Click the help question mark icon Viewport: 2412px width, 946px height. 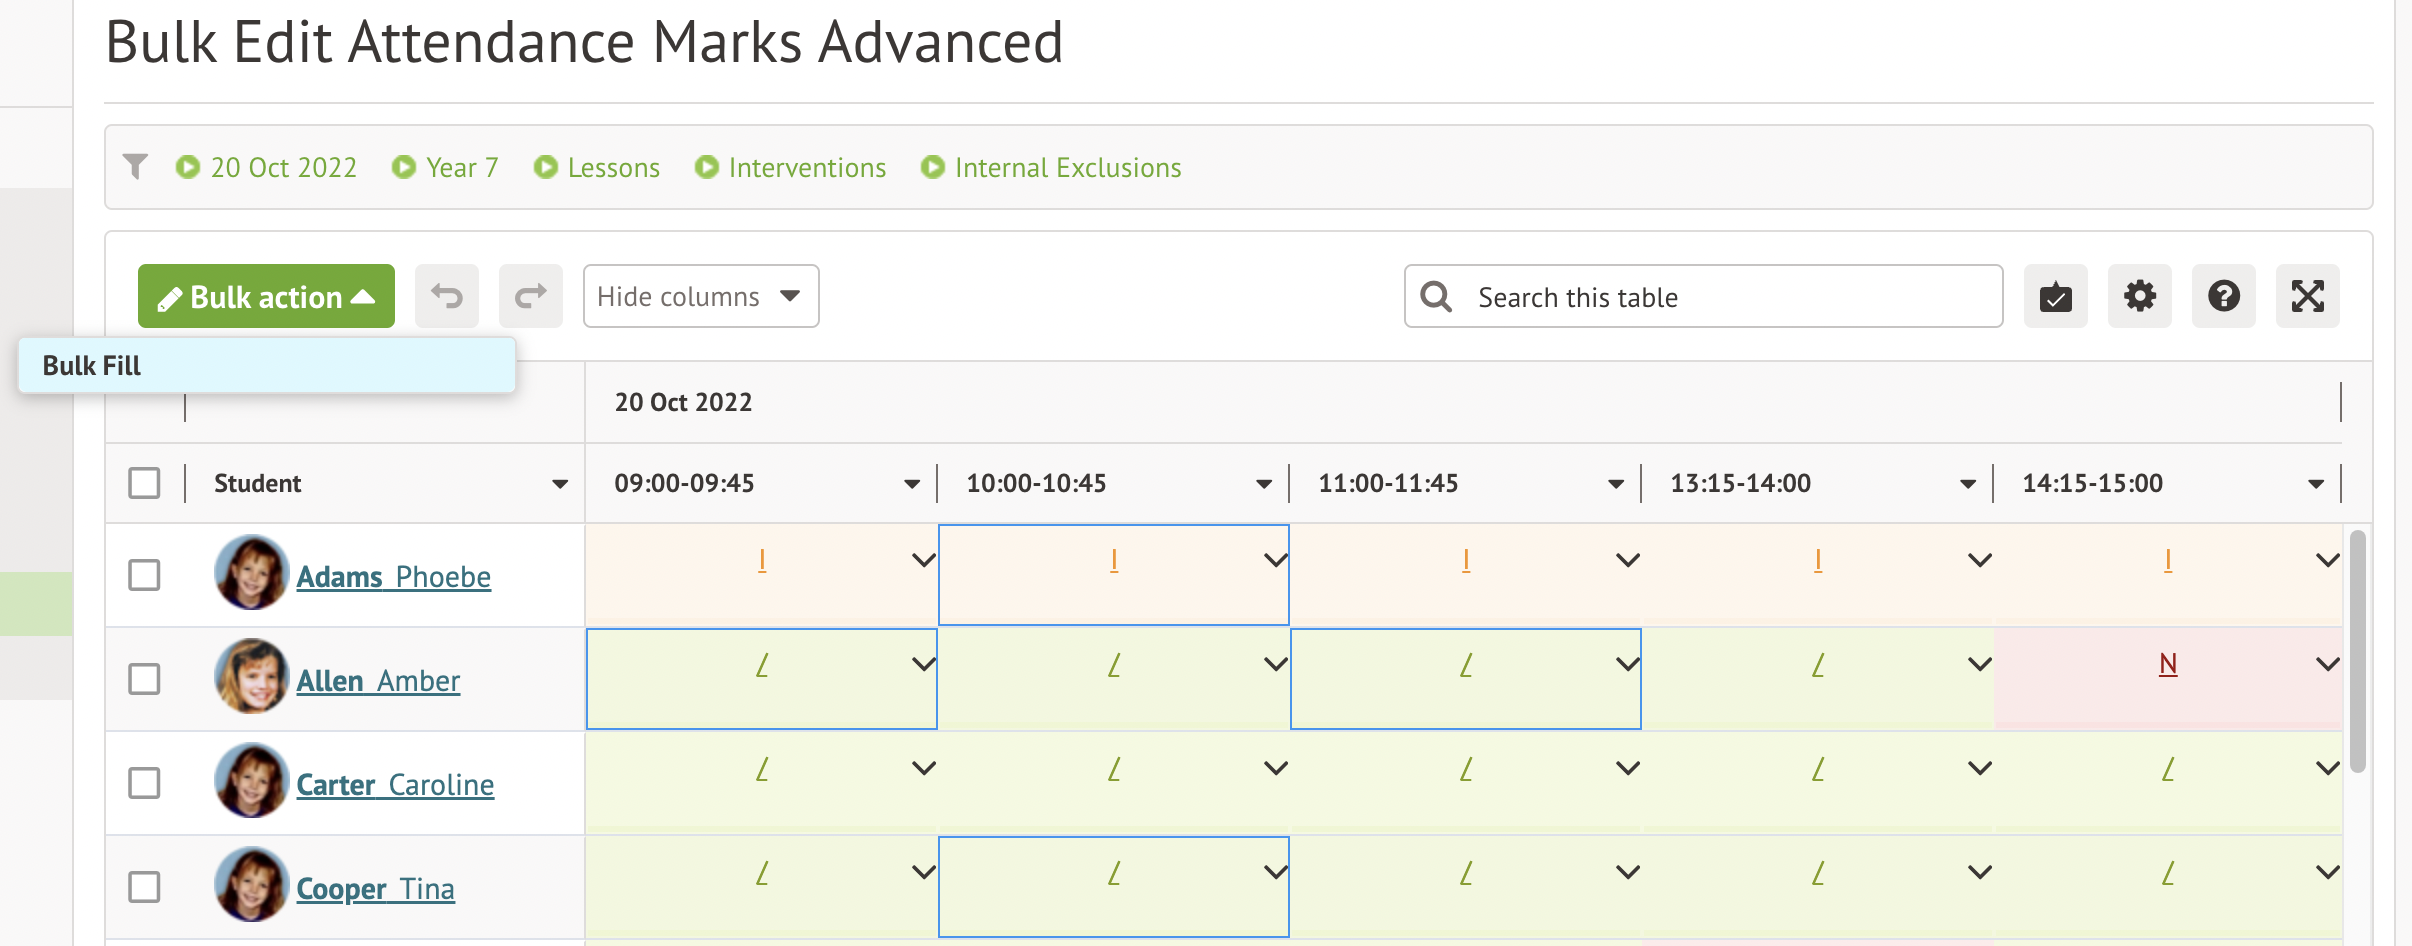click(x=2223, y=296)
